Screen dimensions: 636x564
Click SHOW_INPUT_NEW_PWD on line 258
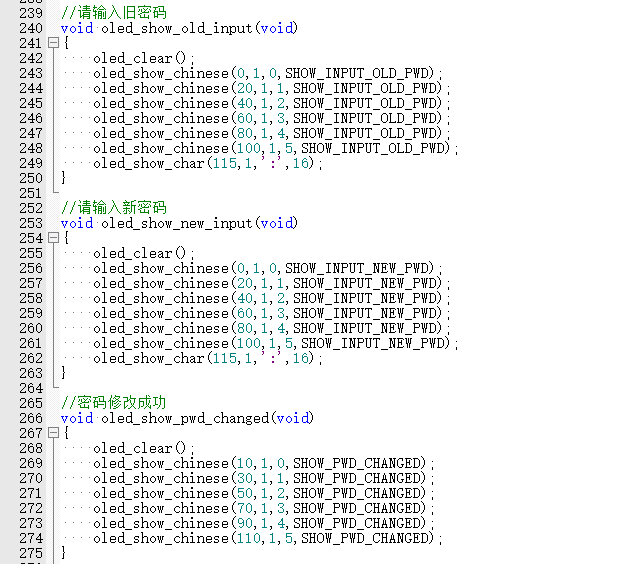tap(365, 298)
